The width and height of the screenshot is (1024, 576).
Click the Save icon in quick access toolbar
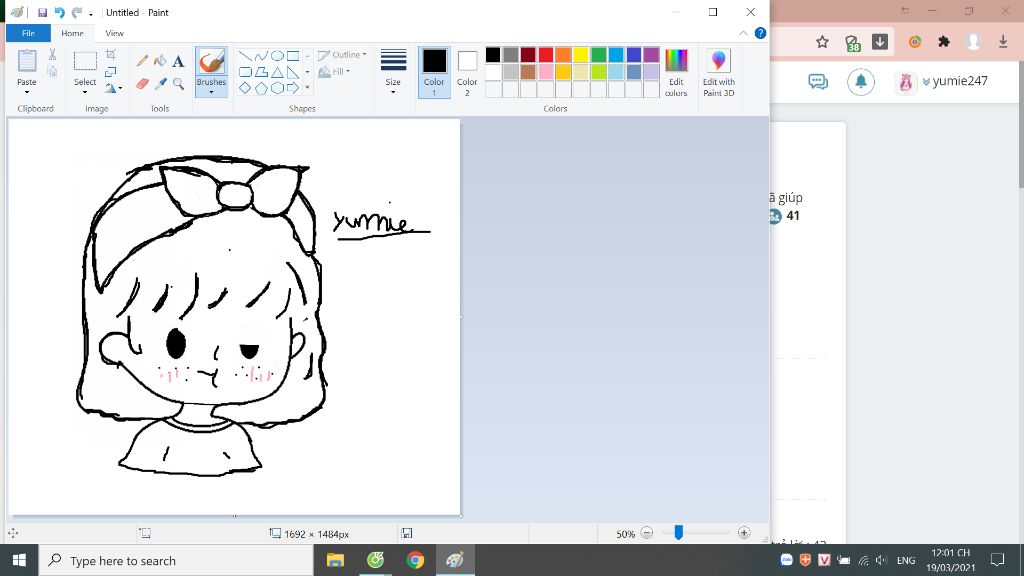pyautogui.click(x=42, y=12)
